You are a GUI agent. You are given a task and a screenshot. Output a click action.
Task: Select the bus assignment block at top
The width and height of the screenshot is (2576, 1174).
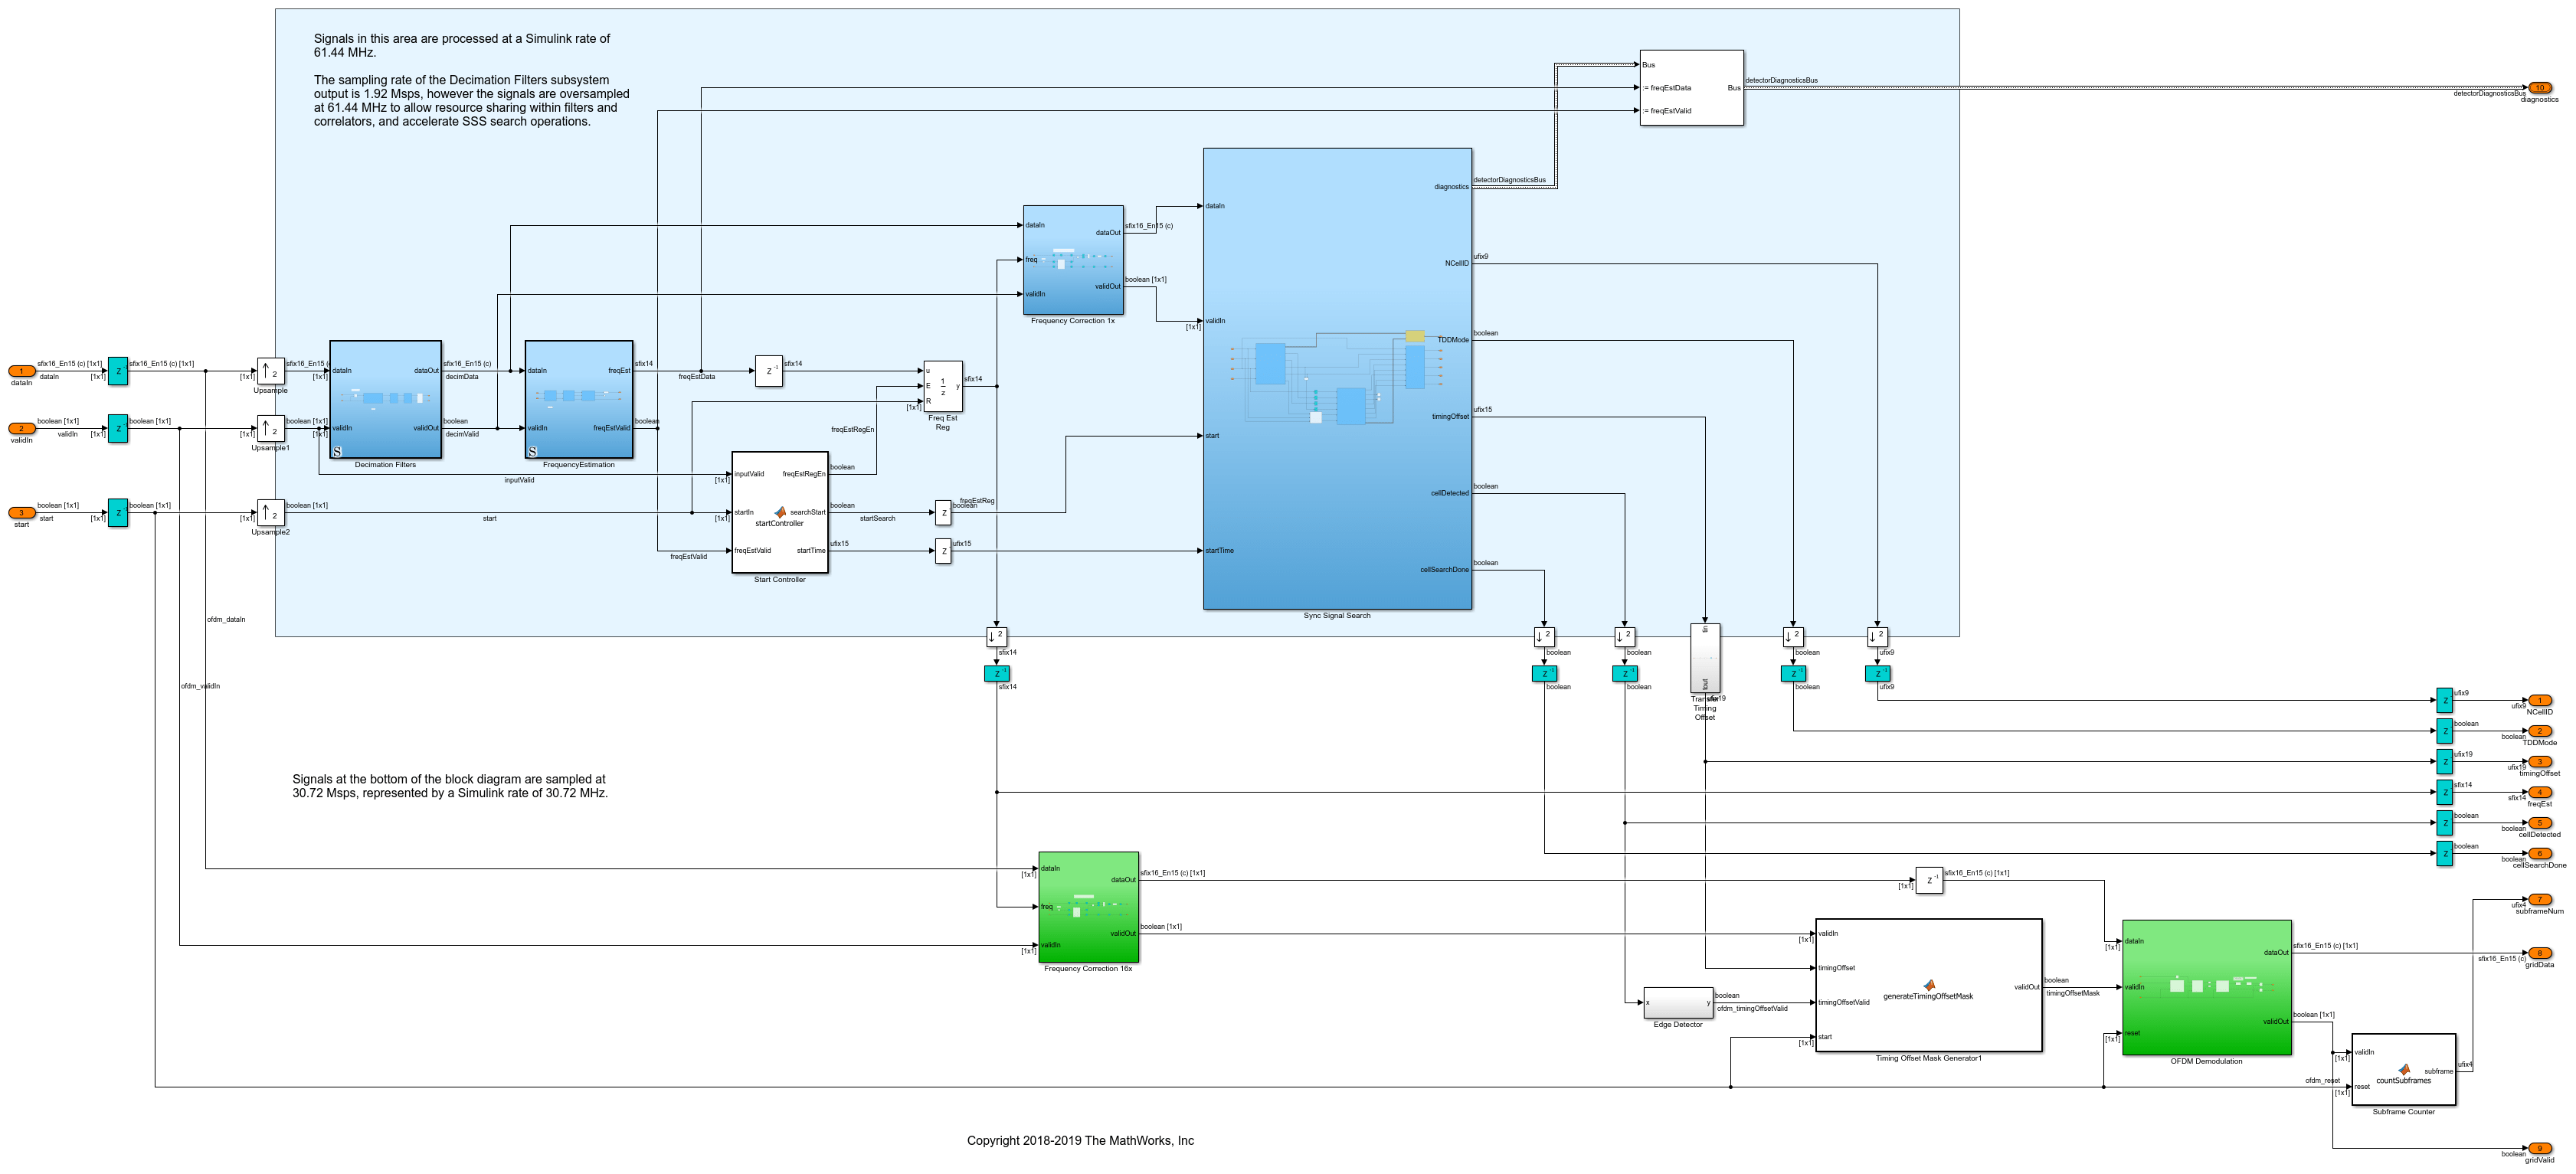(x=1691, y=88)
